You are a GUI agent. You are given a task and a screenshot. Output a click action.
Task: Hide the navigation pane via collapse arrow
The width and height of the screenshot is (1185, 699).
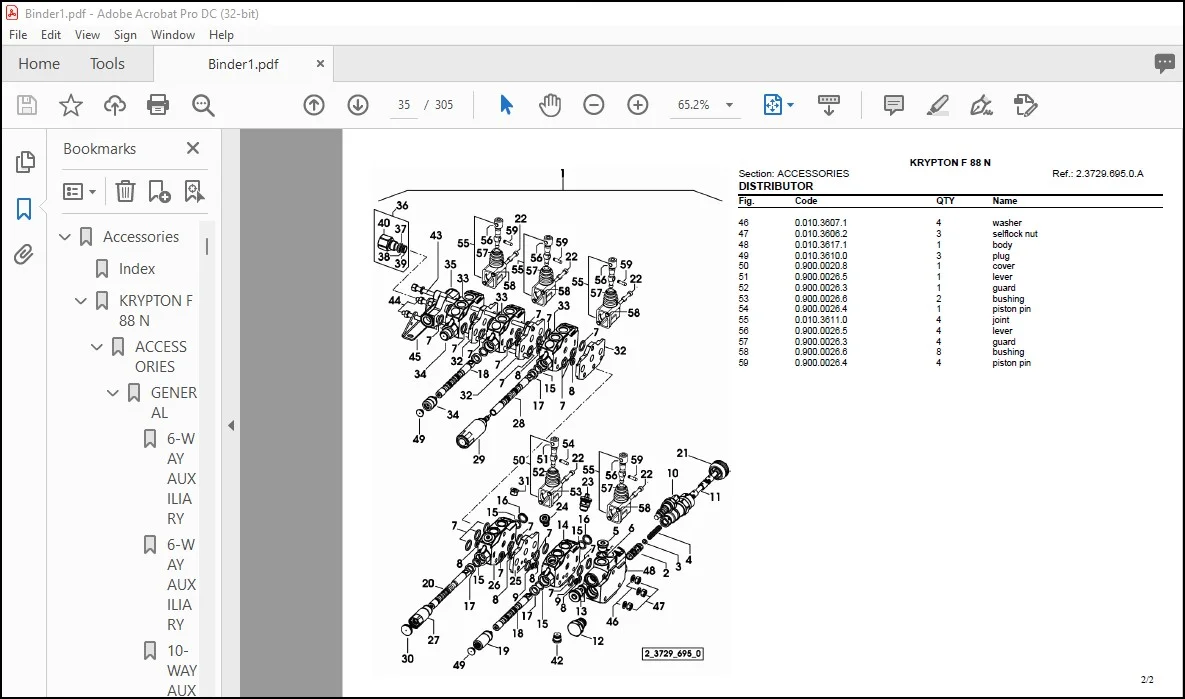tap(231, 425)
